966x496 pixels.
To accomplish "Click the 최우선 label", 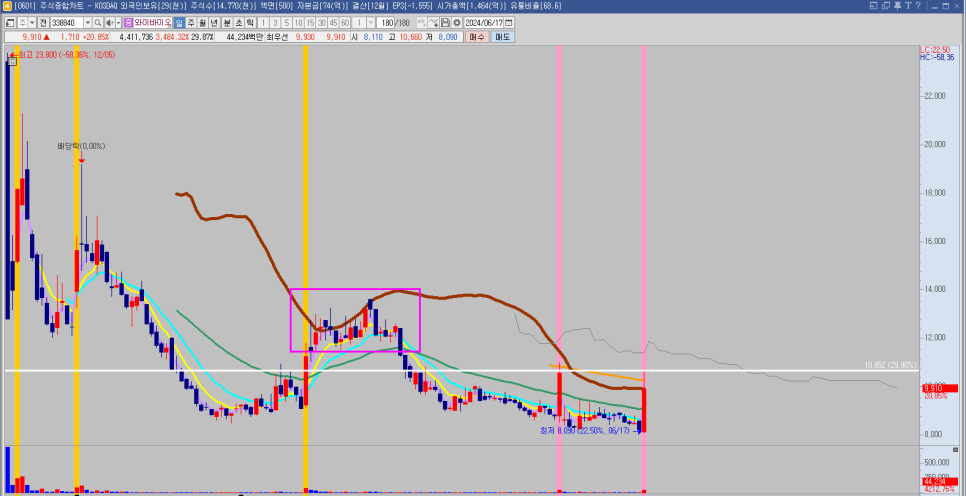I will (277, 37).
